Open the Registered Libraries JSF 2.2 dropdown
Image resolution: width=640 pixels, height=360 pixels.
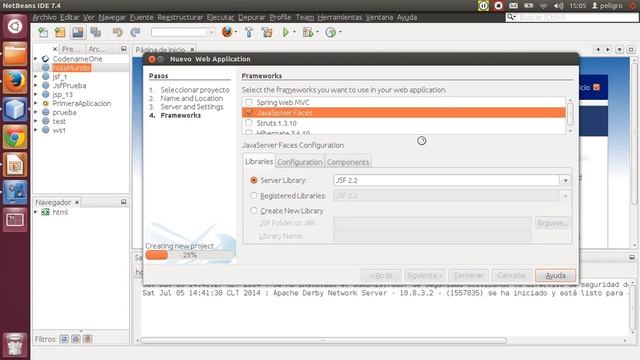[565, 196]
